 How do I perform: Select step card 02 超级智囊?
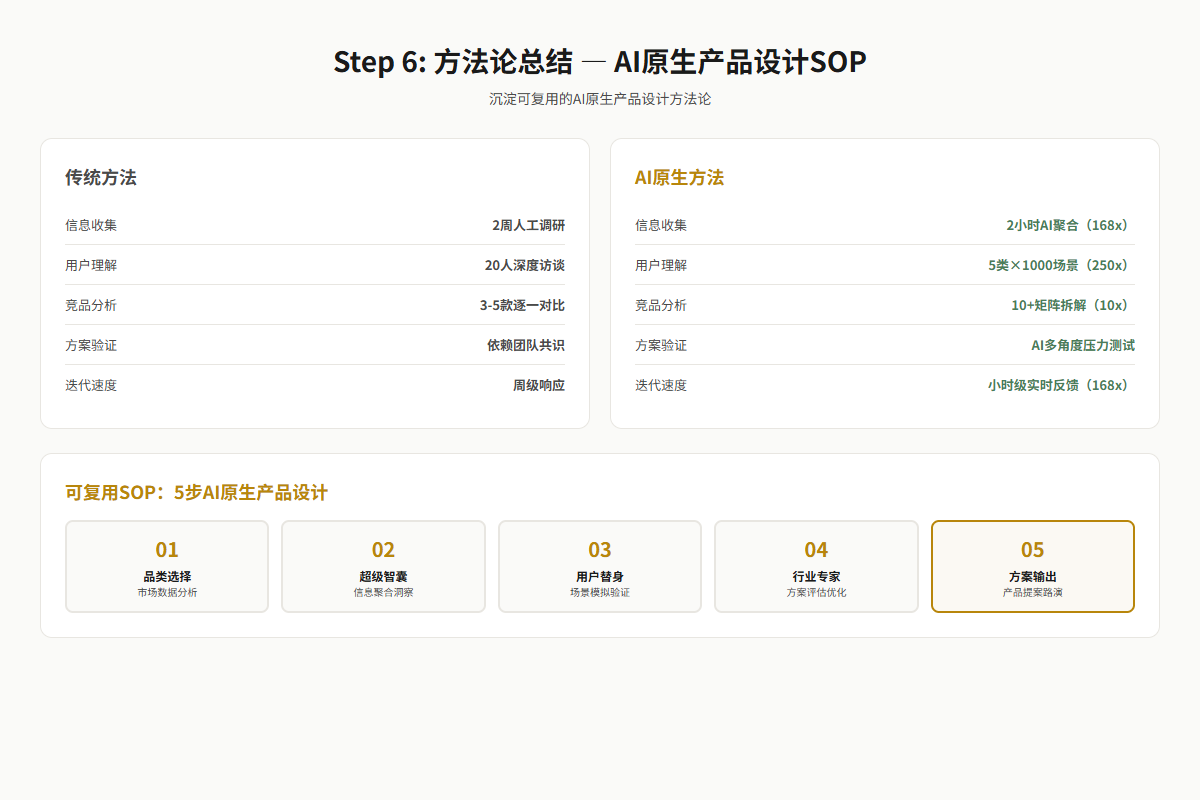point(383,566)
